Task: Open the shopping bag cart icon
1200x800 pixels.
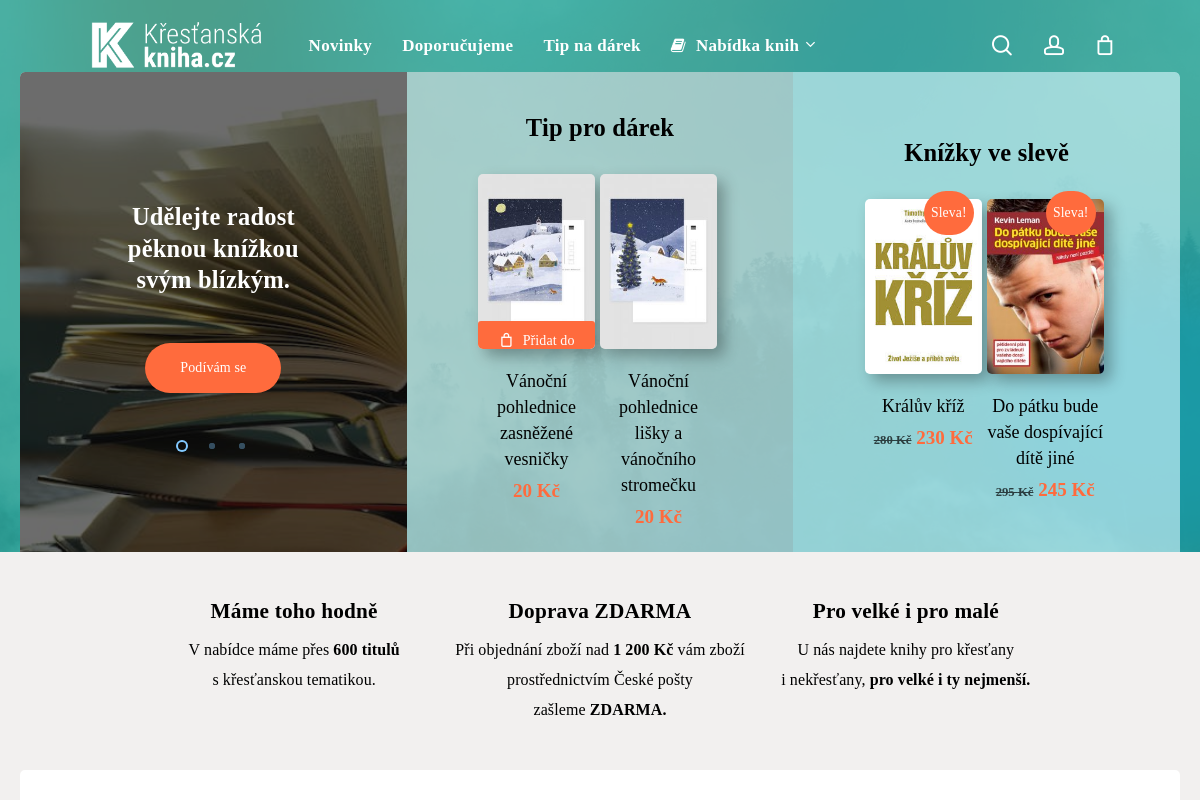Action: coord(1105,45)
